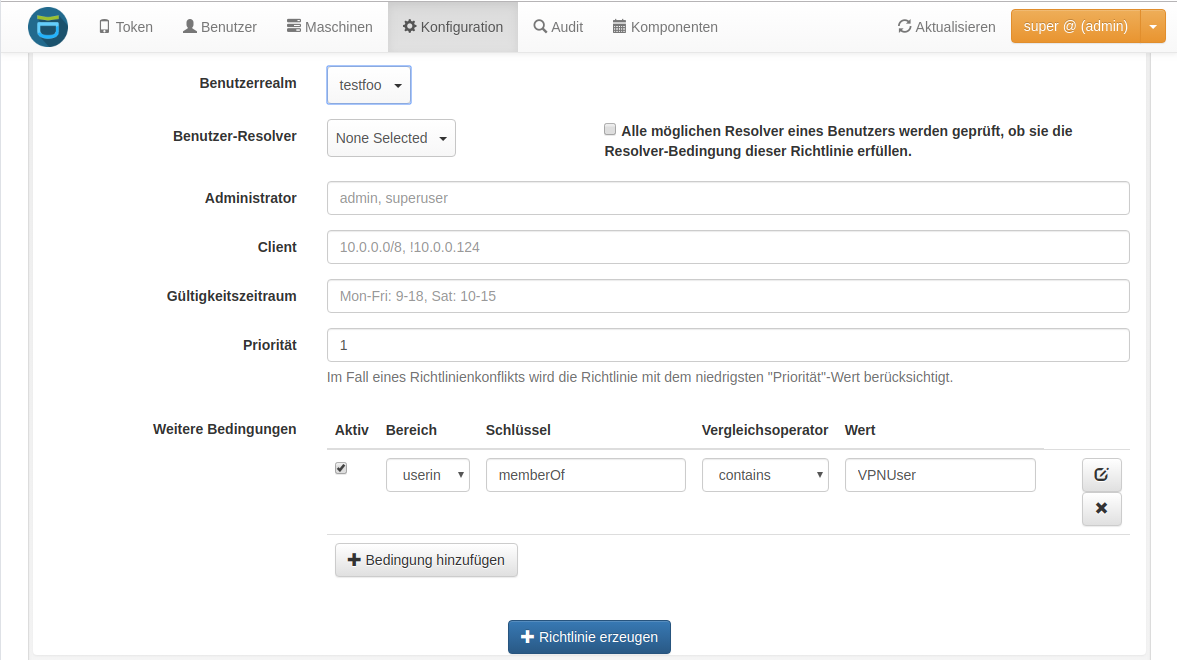
Task: Click the Aktualisieren refresh icon
Action: [905, 26]
